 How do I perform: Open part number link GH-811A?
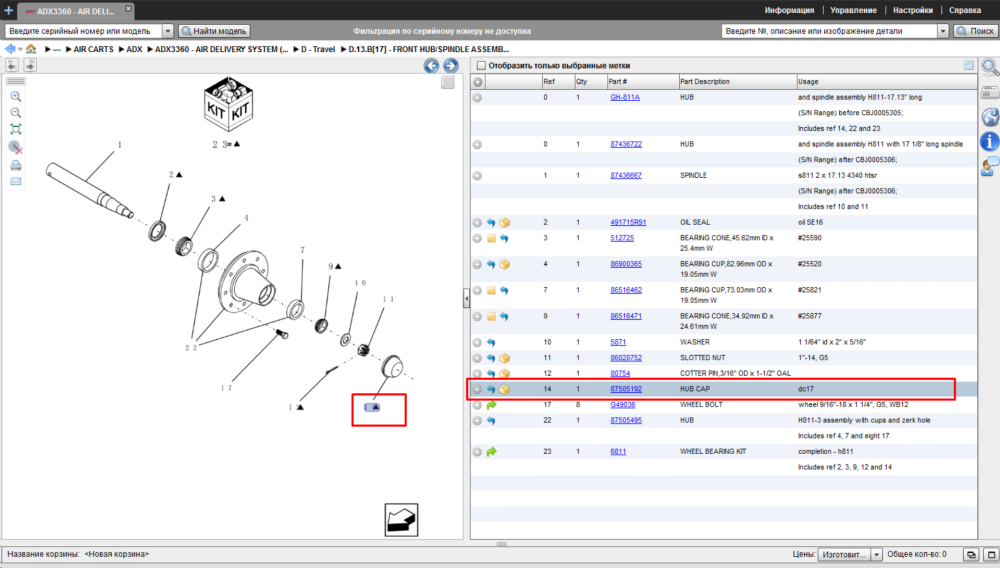click(625, 98)
